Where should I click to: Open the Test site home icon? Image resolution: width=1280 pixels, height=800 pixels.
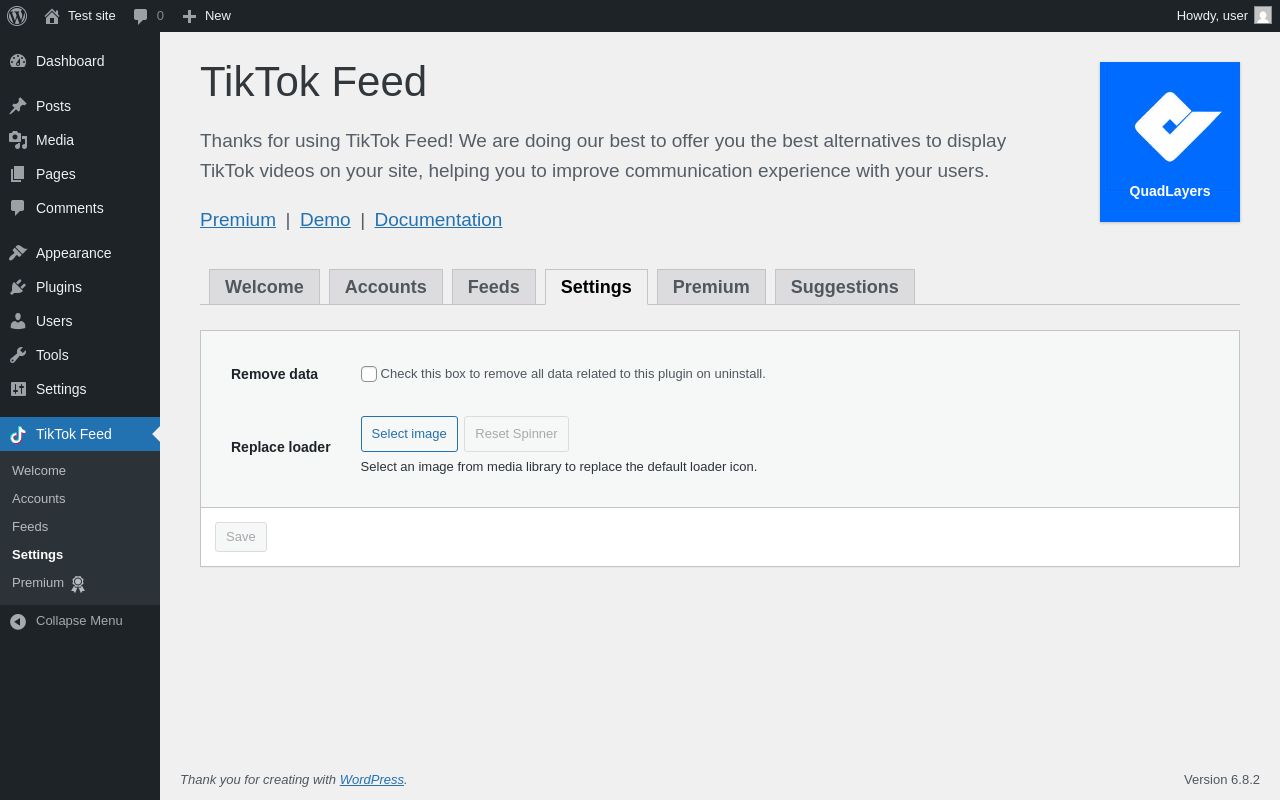point(52,16)
